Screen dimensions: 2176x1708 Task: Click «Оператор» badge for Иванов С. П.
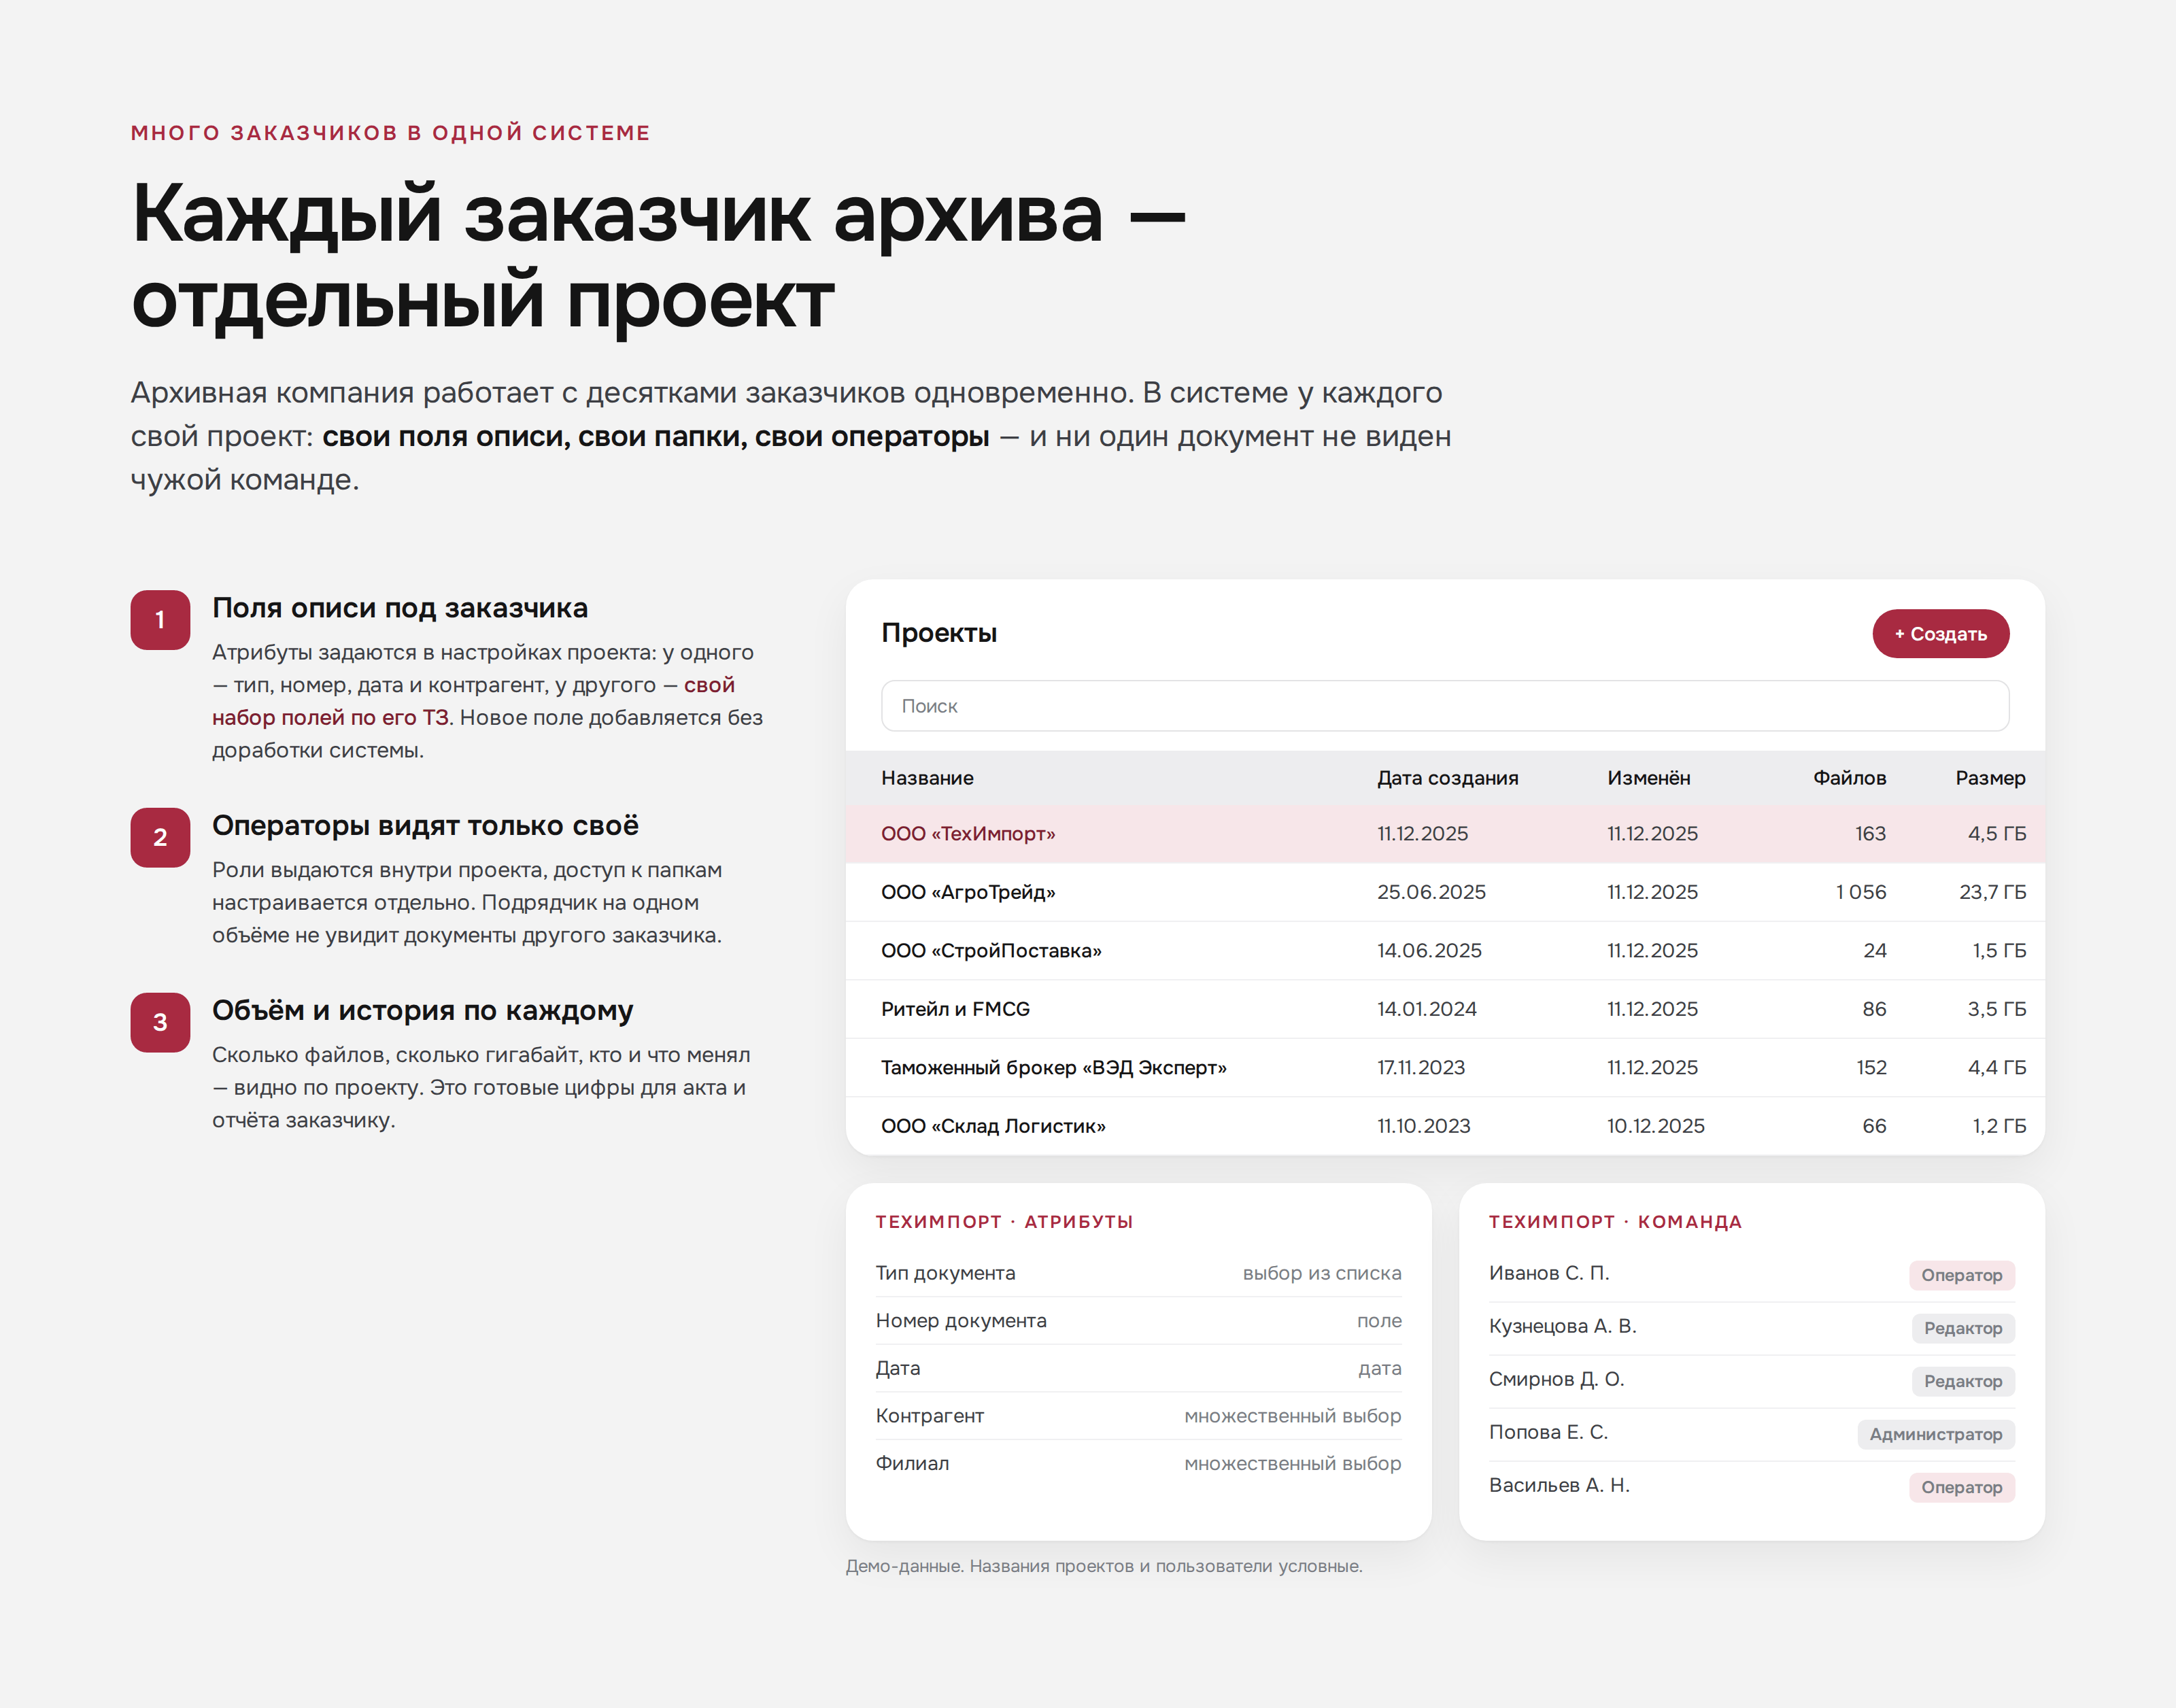point(1961,1275)
